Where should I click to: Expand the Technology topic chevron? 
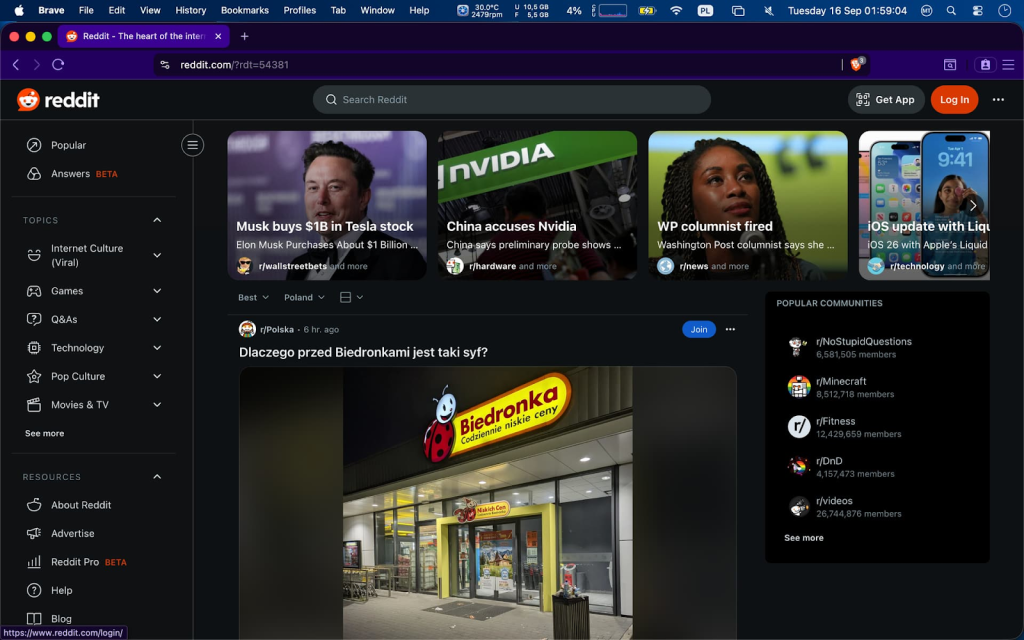point(157,347)
